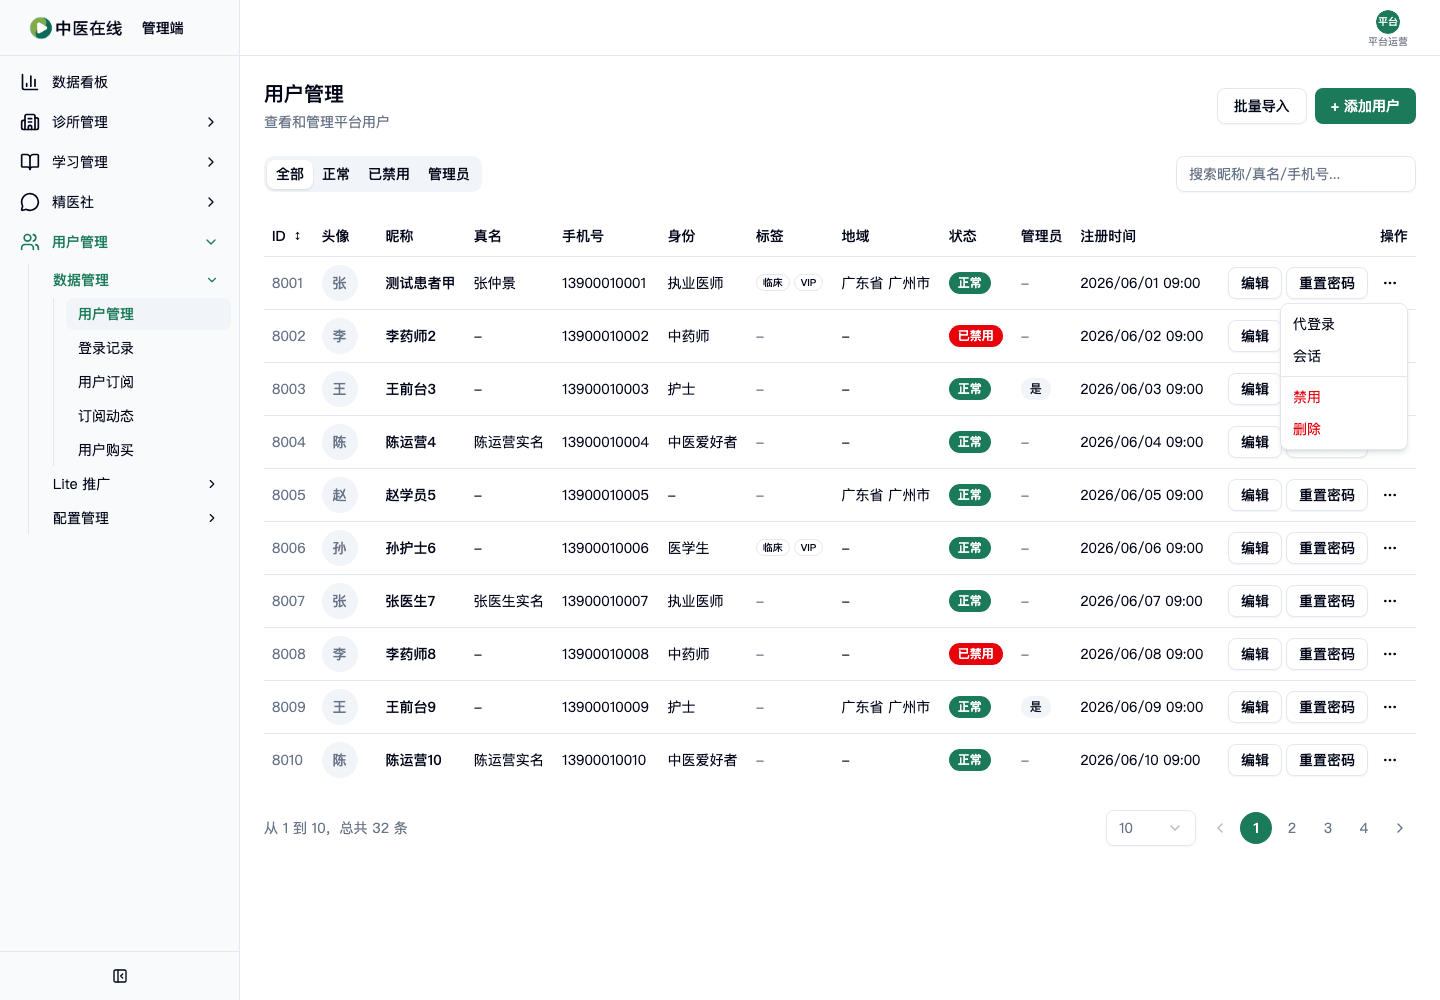Click the 学习管理 book icon
This screenshot has height=1000, width=1440.
pyautogui.click(x=30, y=162)
